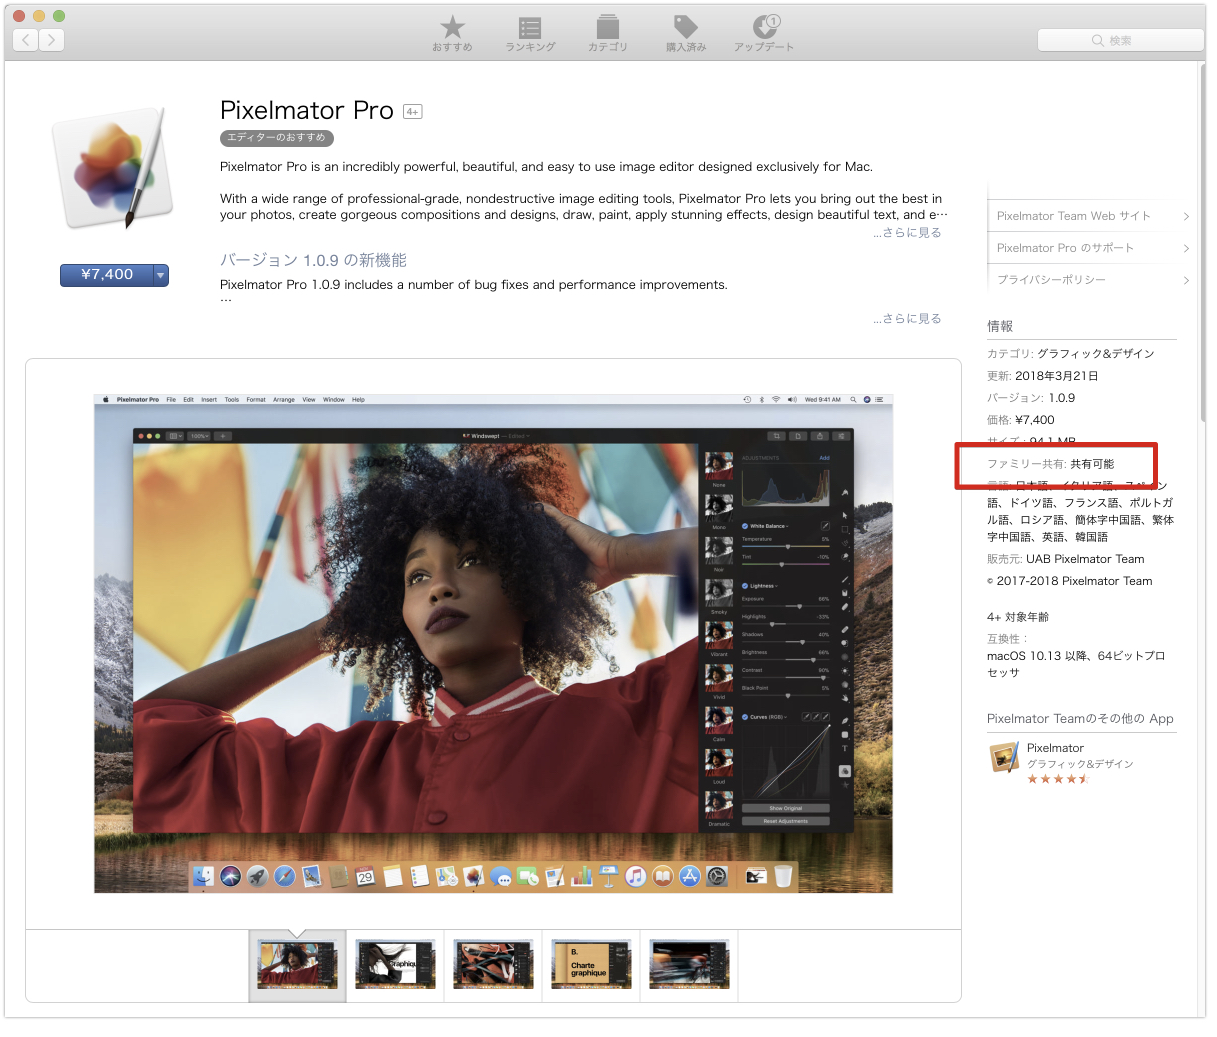Click the chevron next to Pixelmator Team Web サイト
Screen dimensions: 1217x1037
1186,216
